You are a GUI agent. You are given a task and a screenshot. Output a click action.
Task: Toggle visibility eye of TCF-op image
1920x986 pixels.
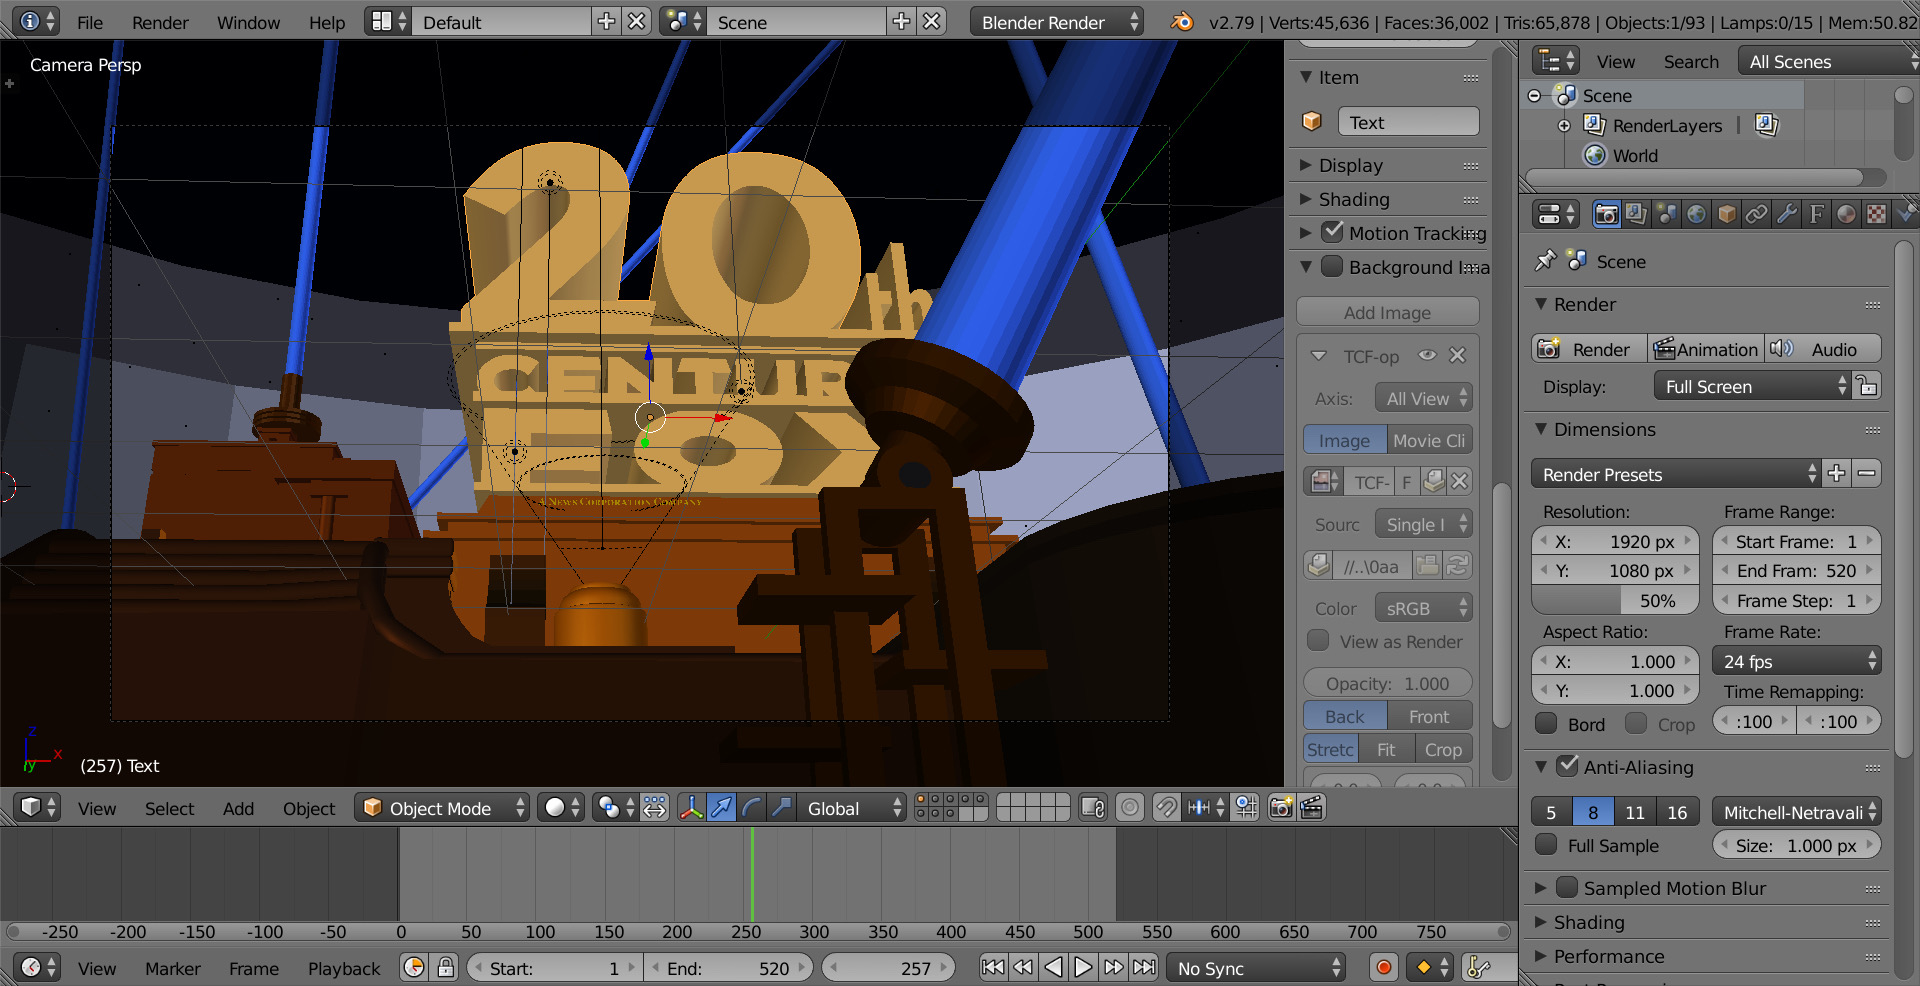pyautogui.click(x=1428, y=355)
